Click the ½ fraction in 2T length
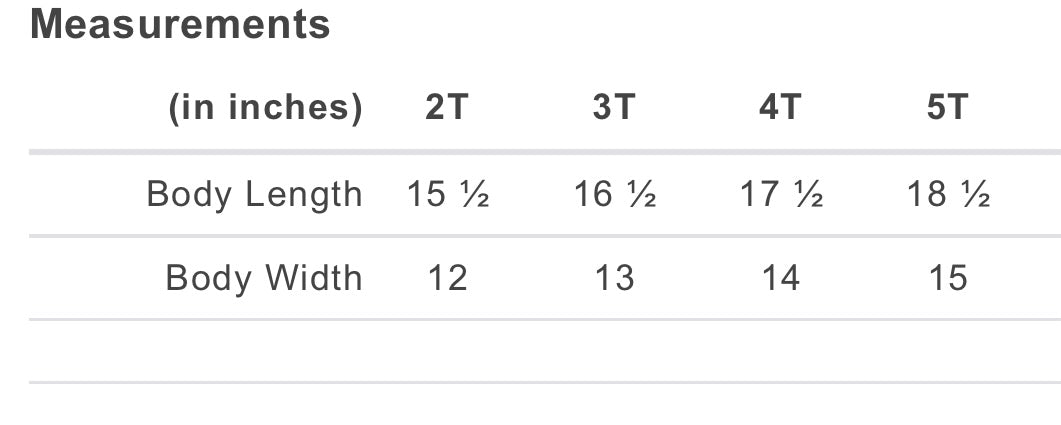1061x425 pixels. point(474,195)
